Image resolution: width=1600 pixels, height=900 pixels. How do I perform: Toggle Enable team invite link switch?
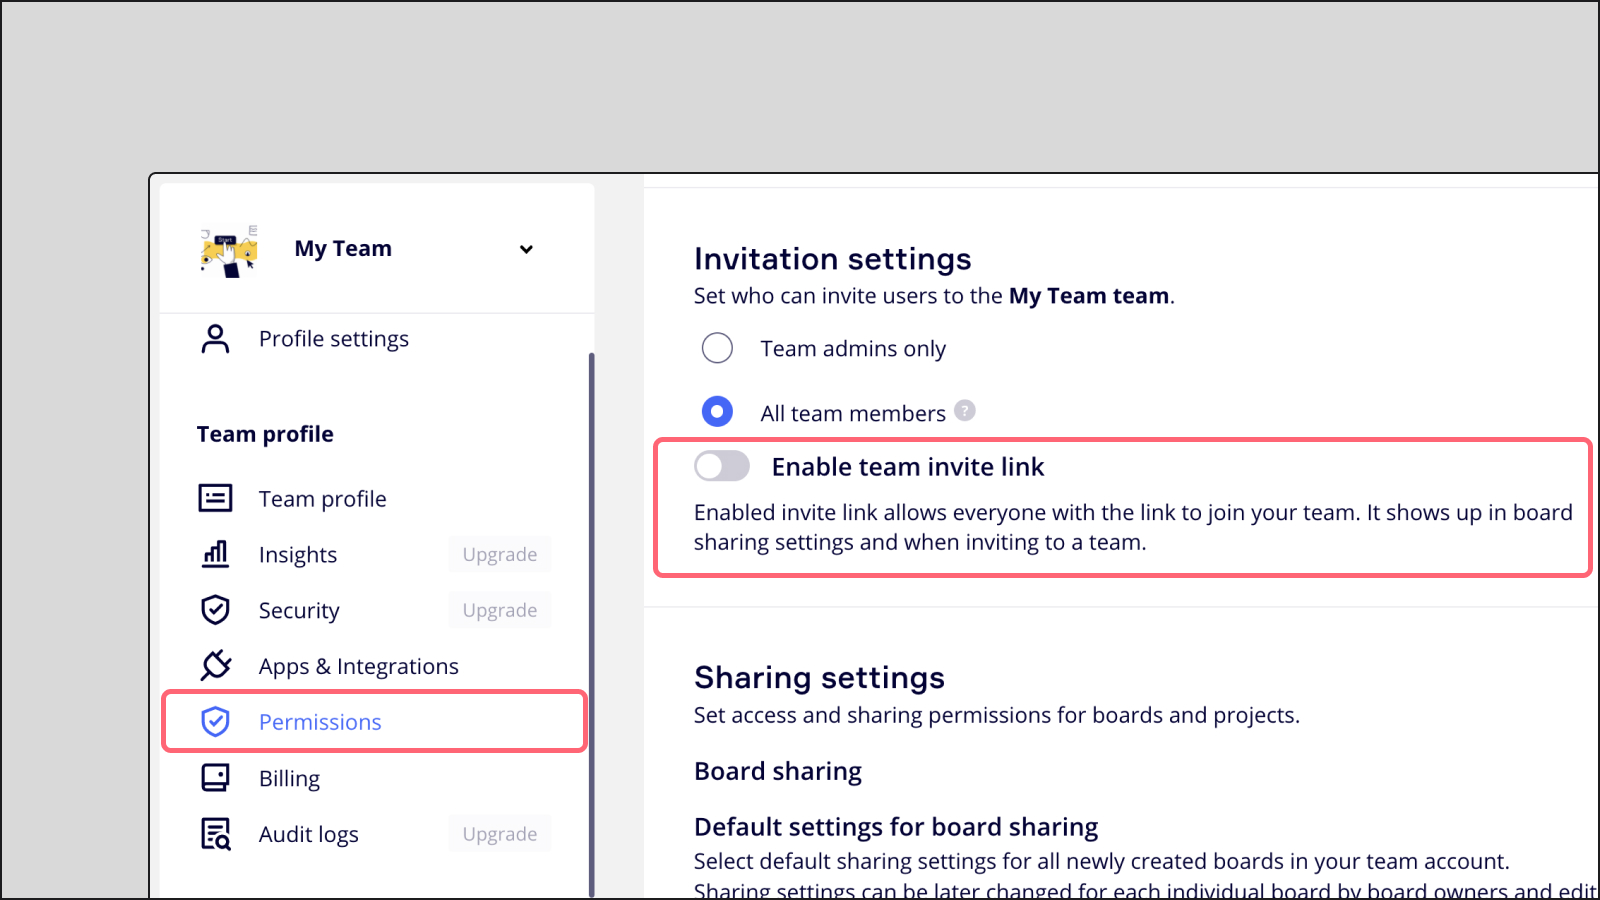click(x=722, y=466)
